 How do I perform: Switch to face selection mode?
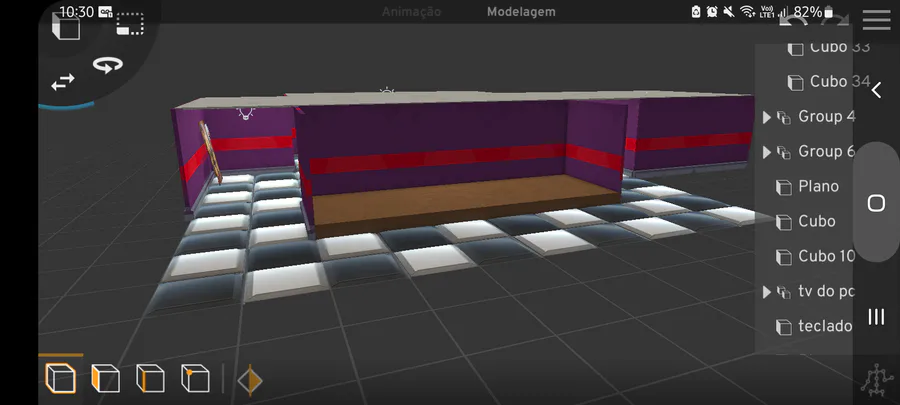pos(106,379)
